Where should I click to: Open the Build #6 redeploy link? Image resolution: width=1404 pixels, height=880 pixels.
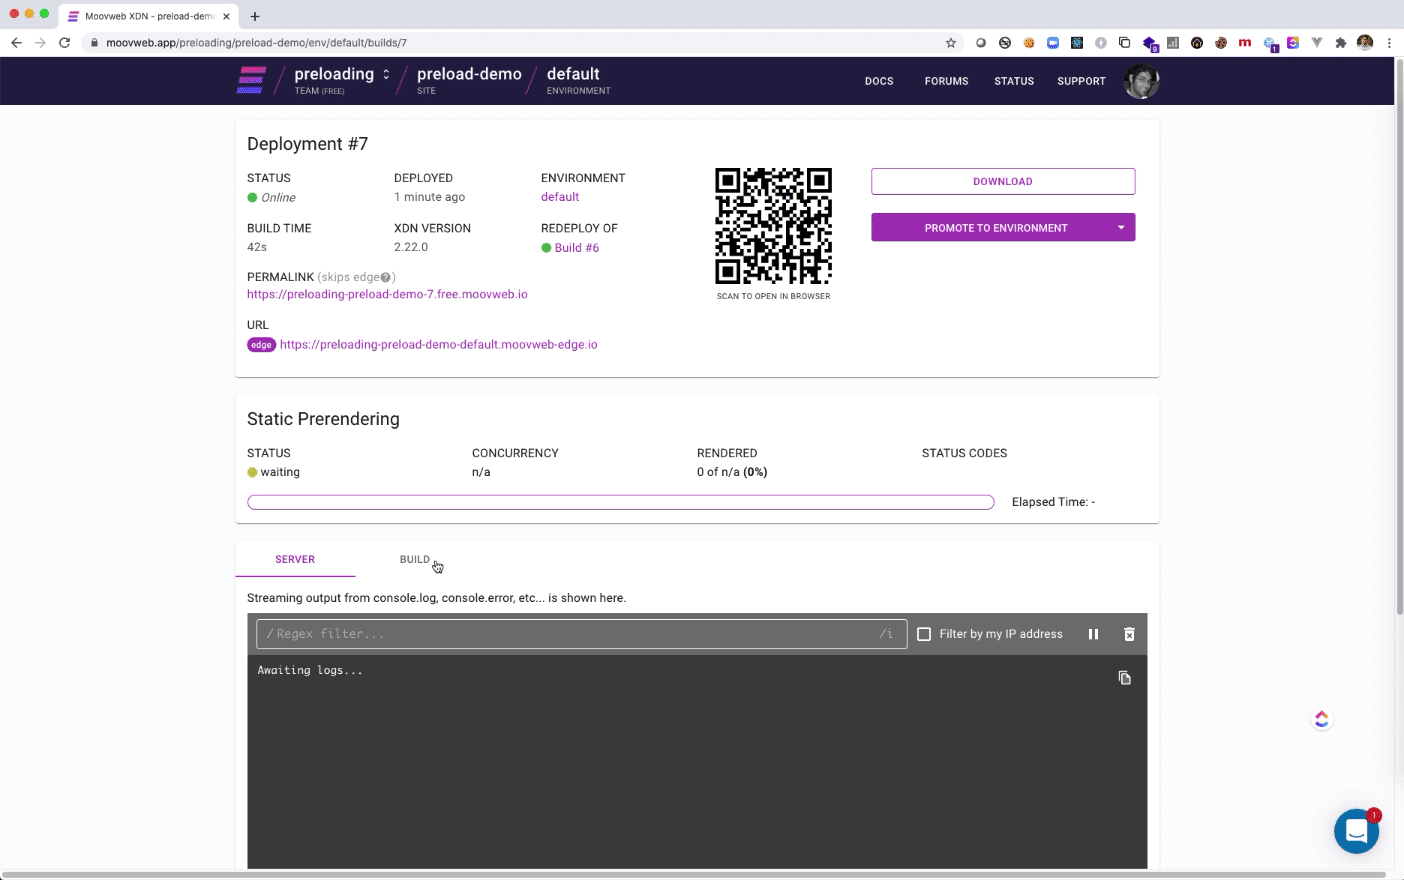coord(577,248)
